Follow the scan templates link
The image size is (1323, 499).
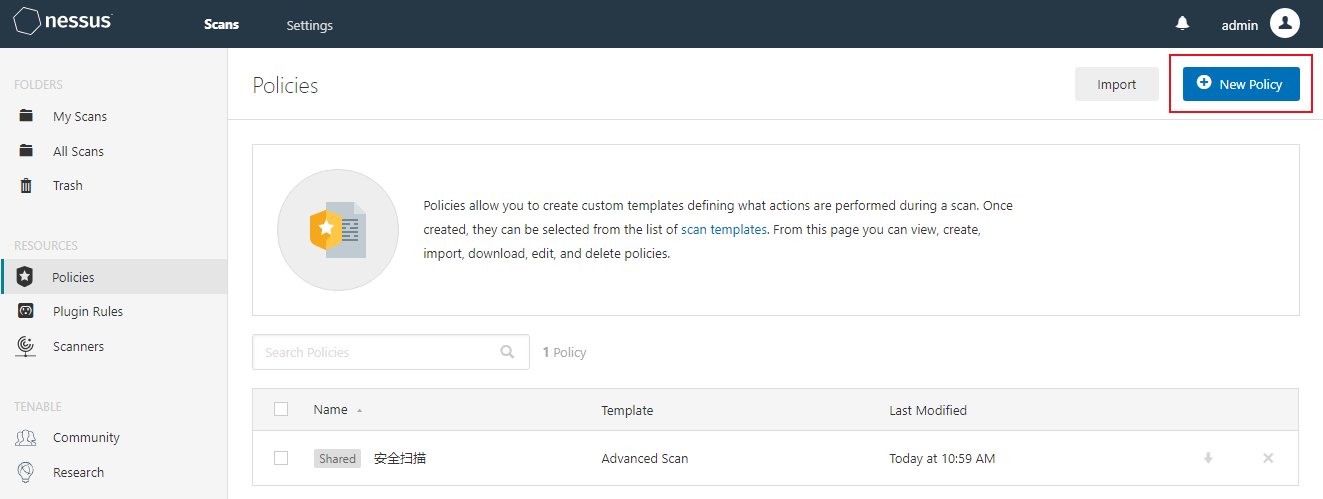coord(724,229)
